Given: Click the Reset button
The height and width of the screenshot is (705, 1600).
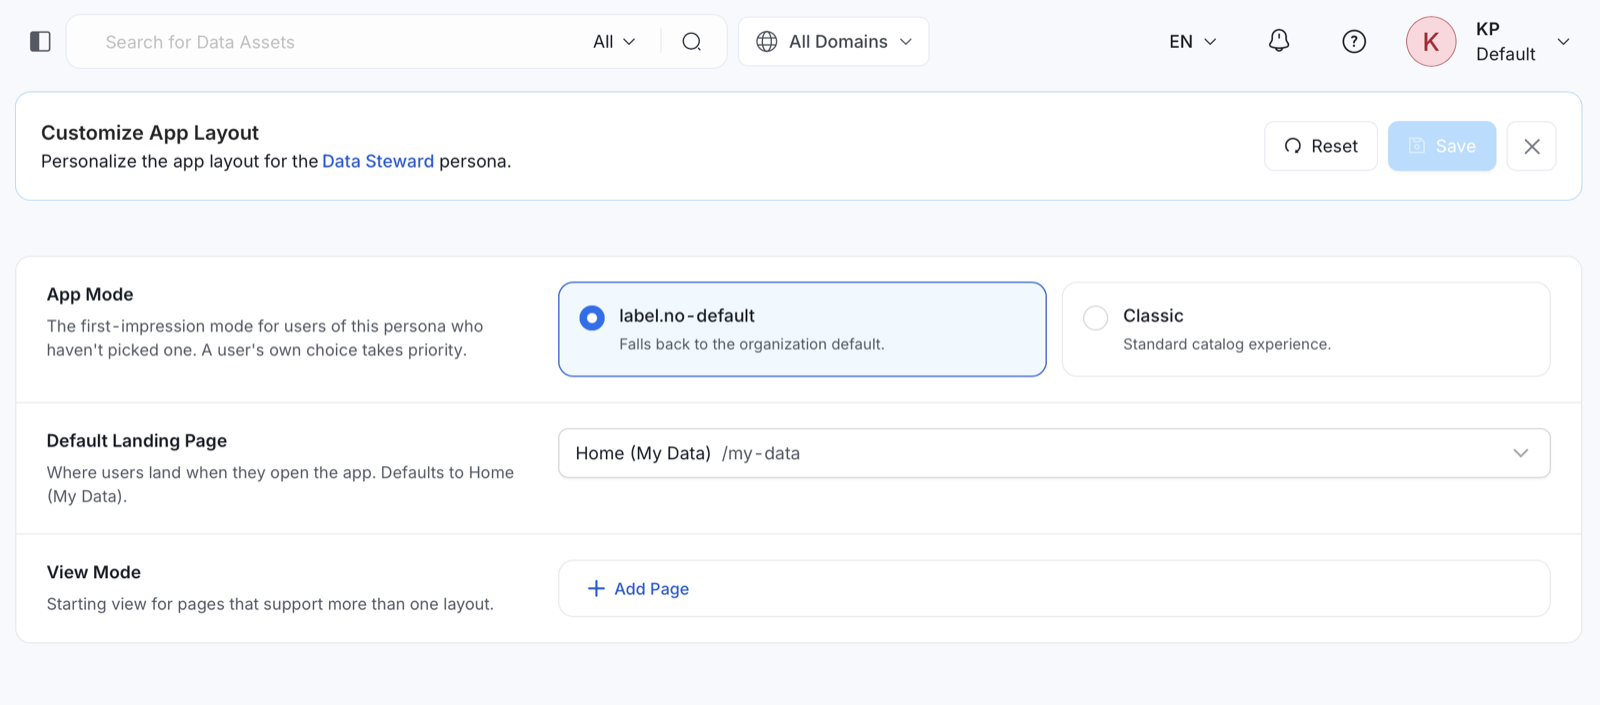Looking at the screenshot, I should (1320, 146).
